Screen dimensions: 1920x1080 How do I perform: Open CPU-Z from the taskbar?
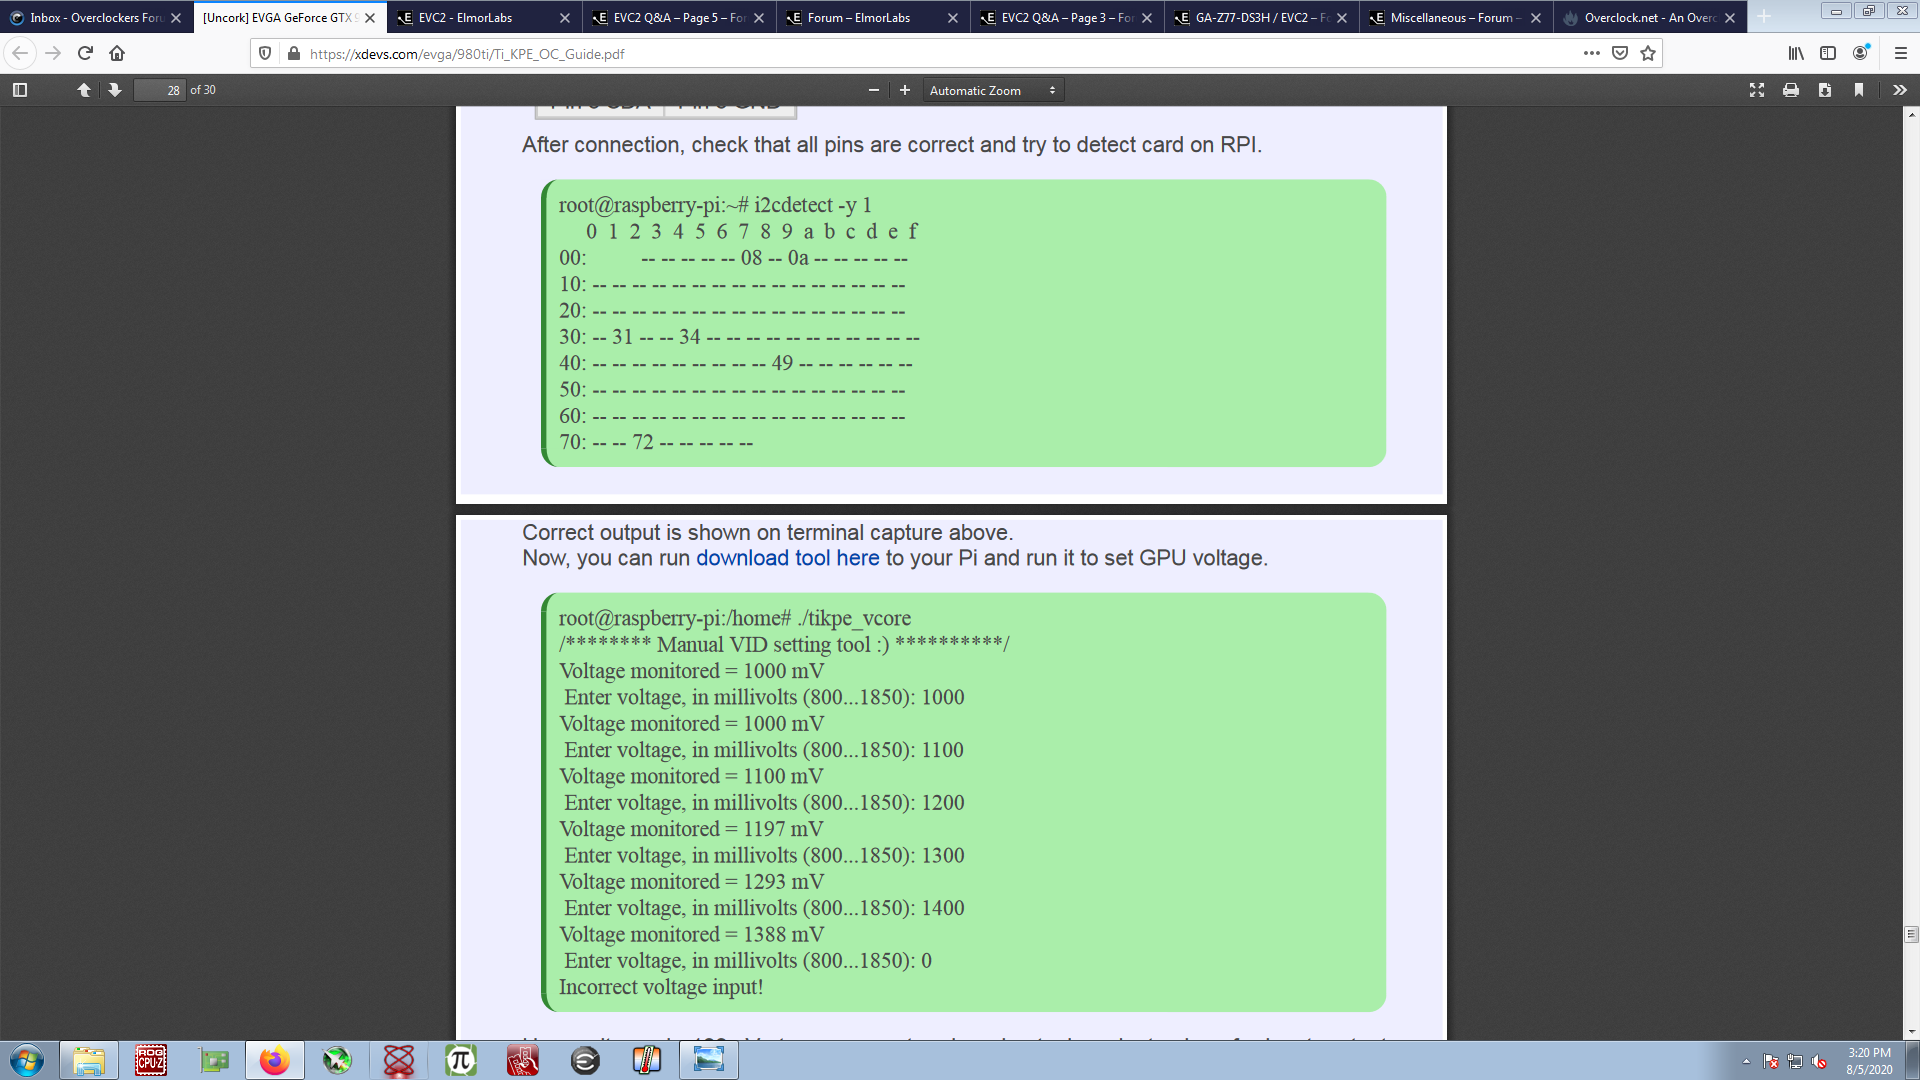(x=151, y=1060)
